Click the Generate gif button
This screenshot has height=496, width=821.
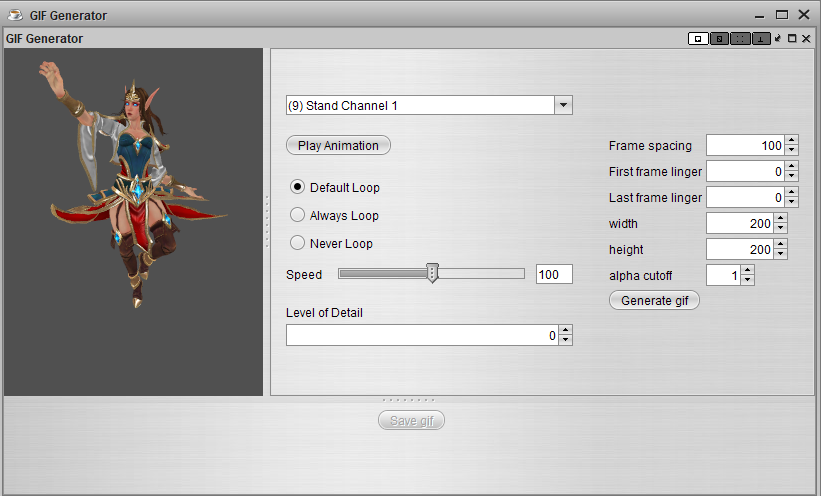coord(654,300)
